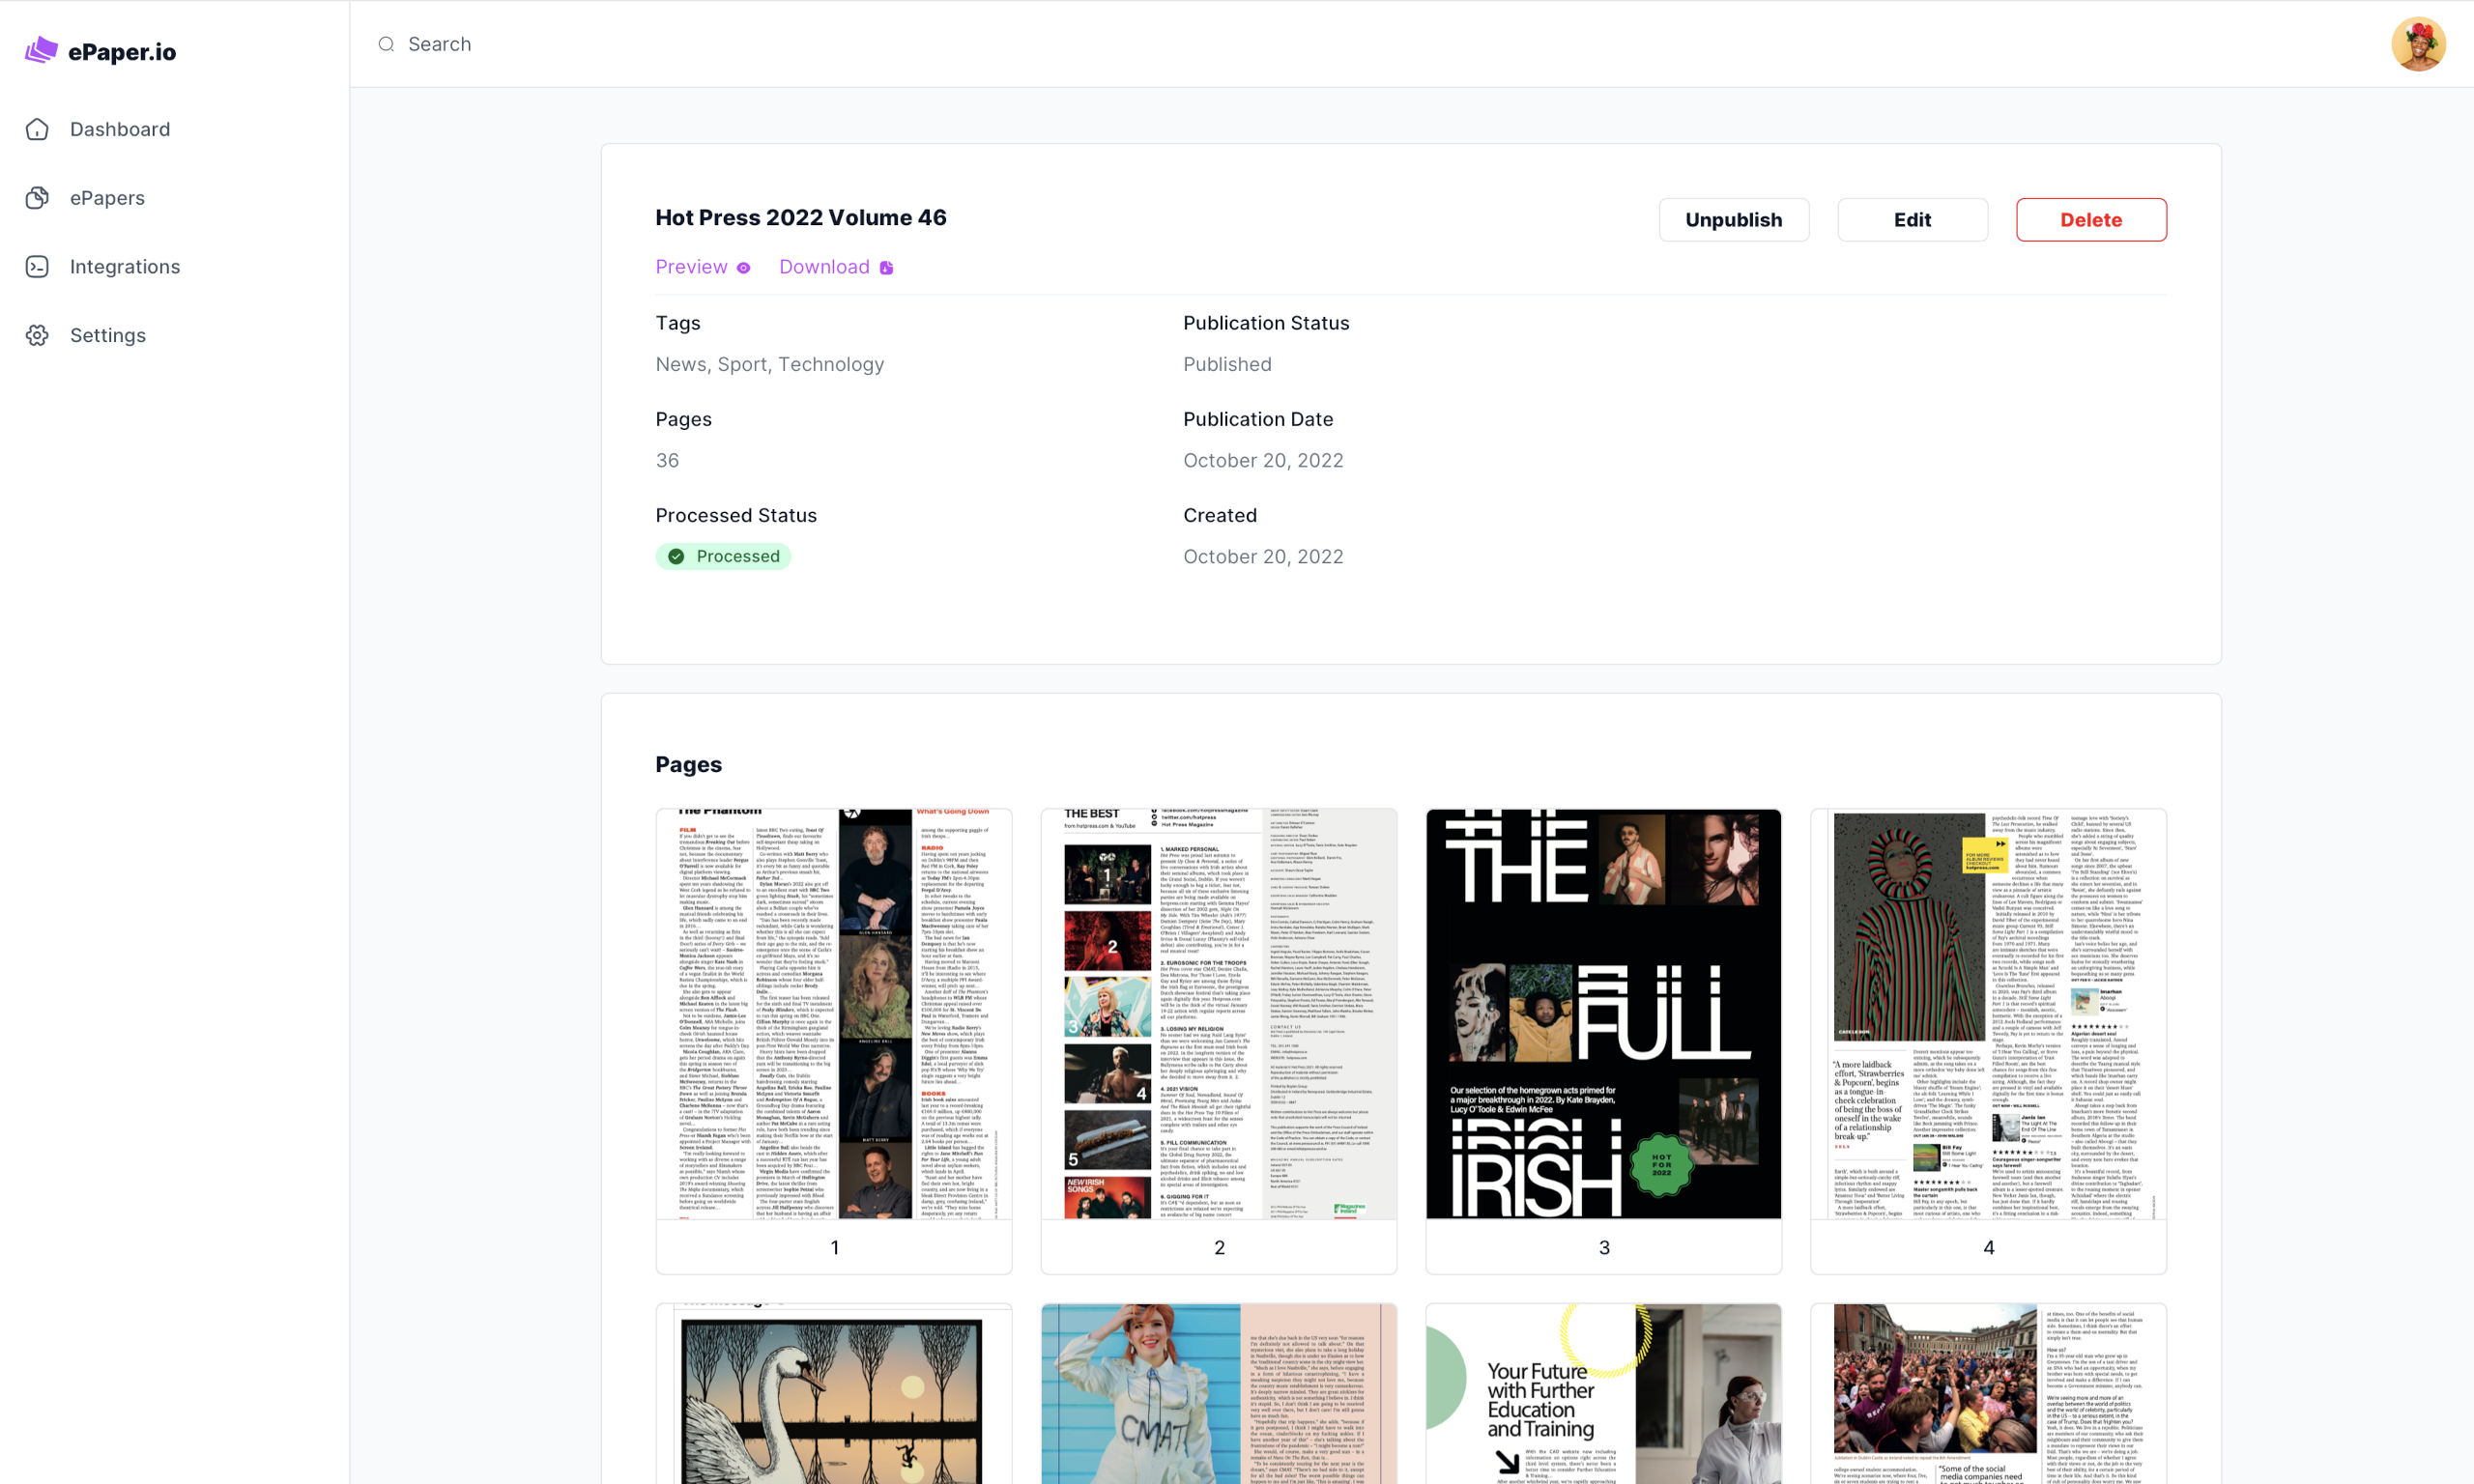Click the search magnifier icon
Image resolution: width=2474 pixels, height=1484 pixels.
[386, 44]
